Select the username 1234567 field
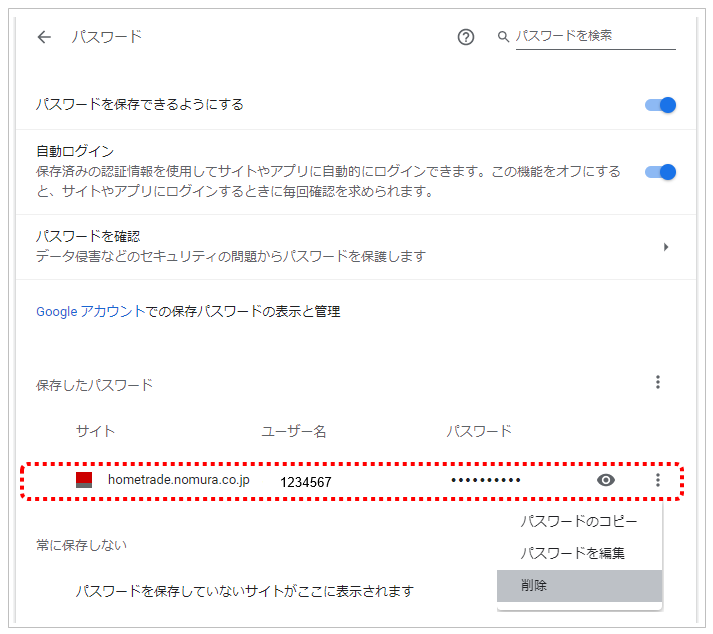 305,482
